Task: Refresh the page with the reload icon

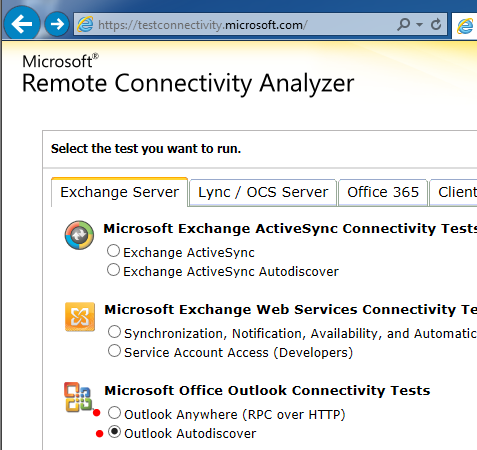Action: [436, 24]
